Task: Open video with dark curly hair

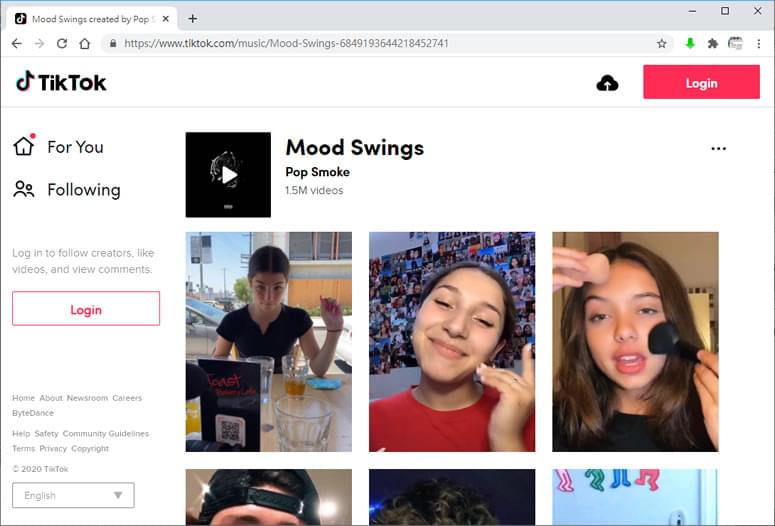Action: pyautogui.click(x=452, y=497)
